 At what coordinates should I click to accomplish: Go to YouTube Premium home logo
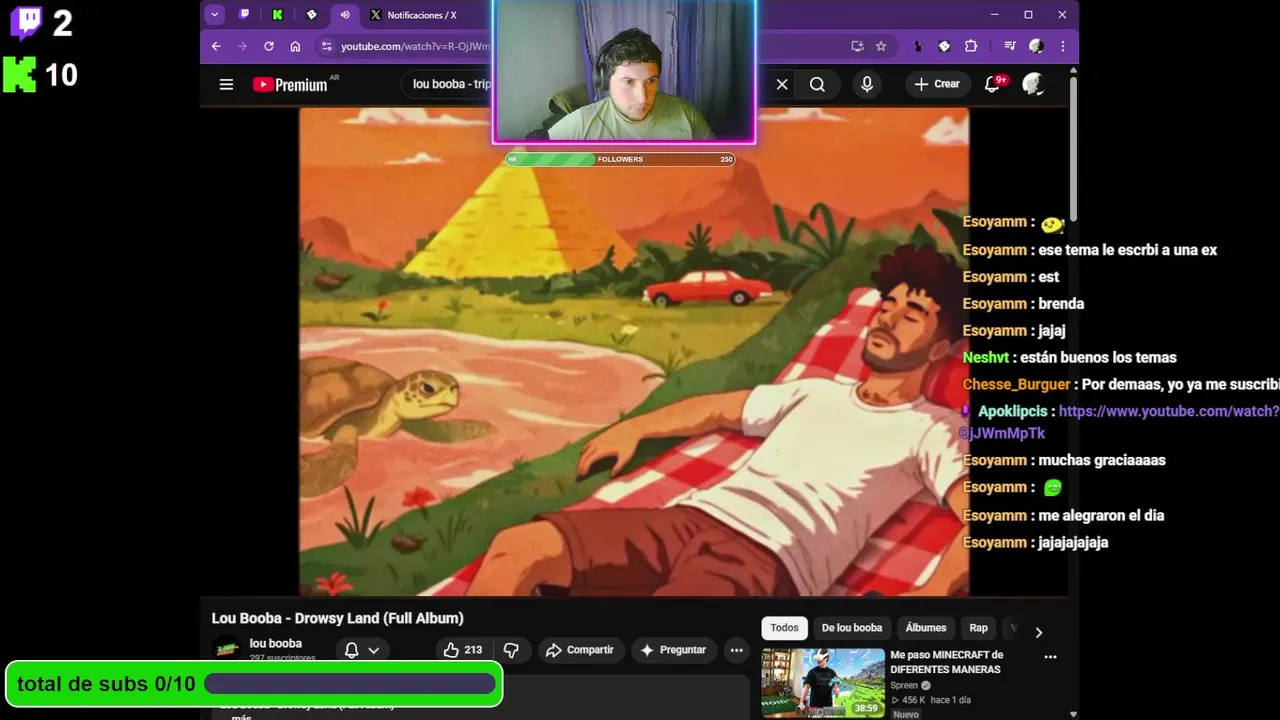coord(290,85)
